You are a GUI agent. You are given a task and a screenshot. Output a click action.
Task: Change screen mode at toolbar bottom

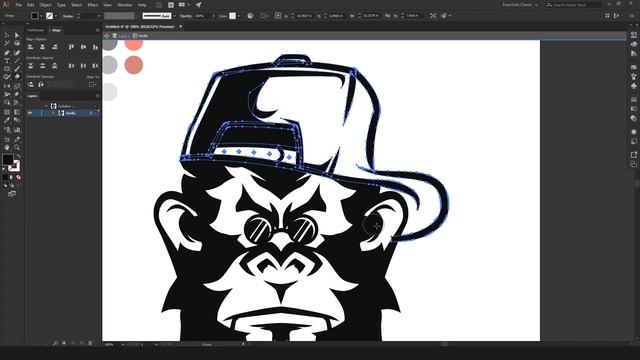(x=12, y=194)
